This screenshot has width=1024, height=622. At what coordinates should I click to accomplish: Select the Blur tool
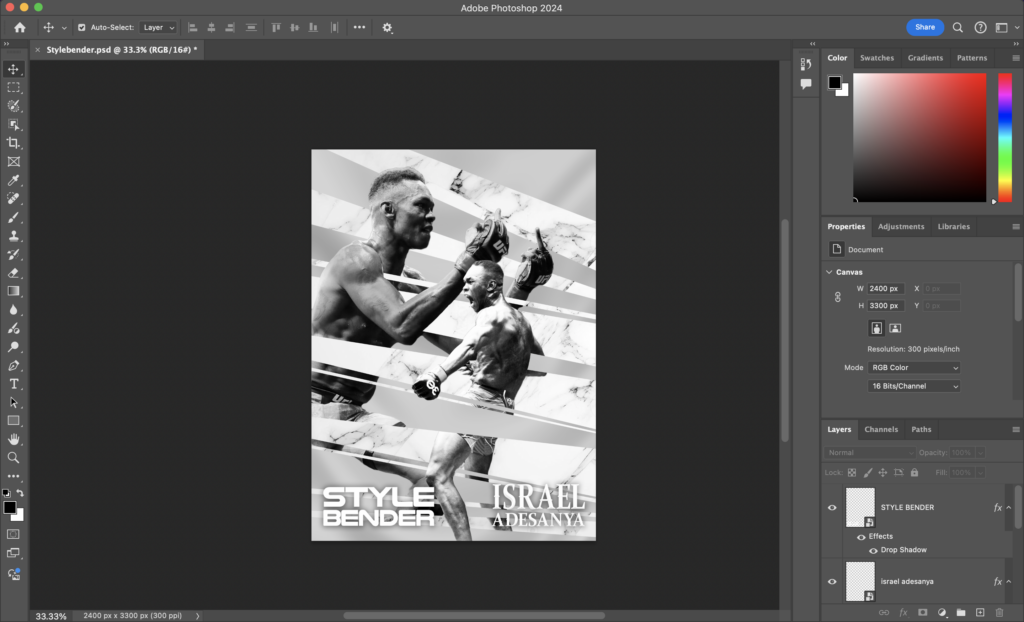13,310
